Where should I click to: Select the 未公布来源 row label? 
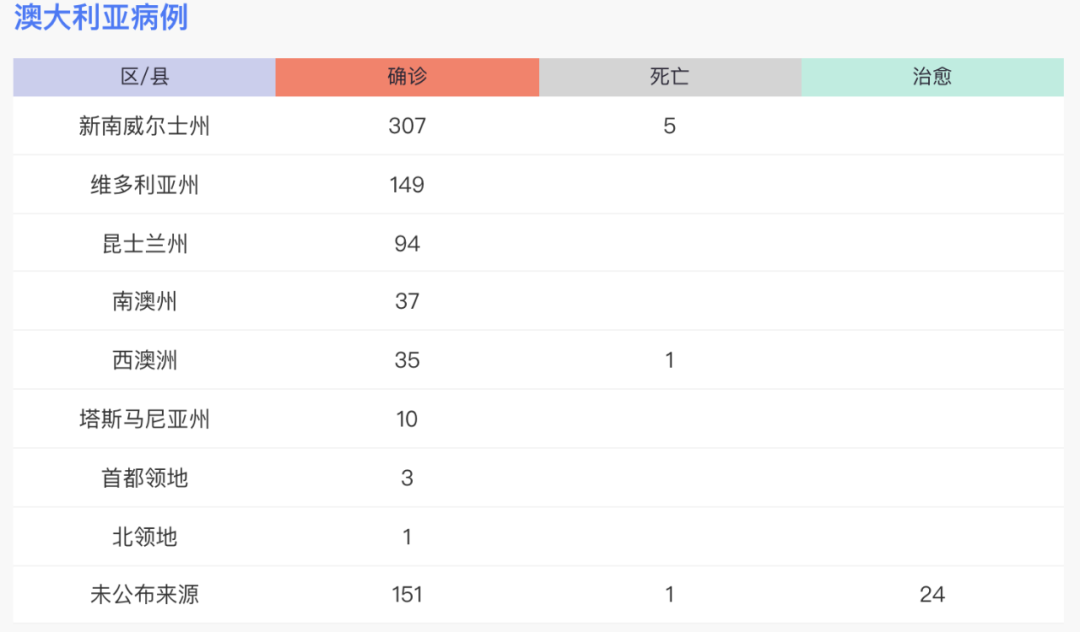[x=144, y=595]
